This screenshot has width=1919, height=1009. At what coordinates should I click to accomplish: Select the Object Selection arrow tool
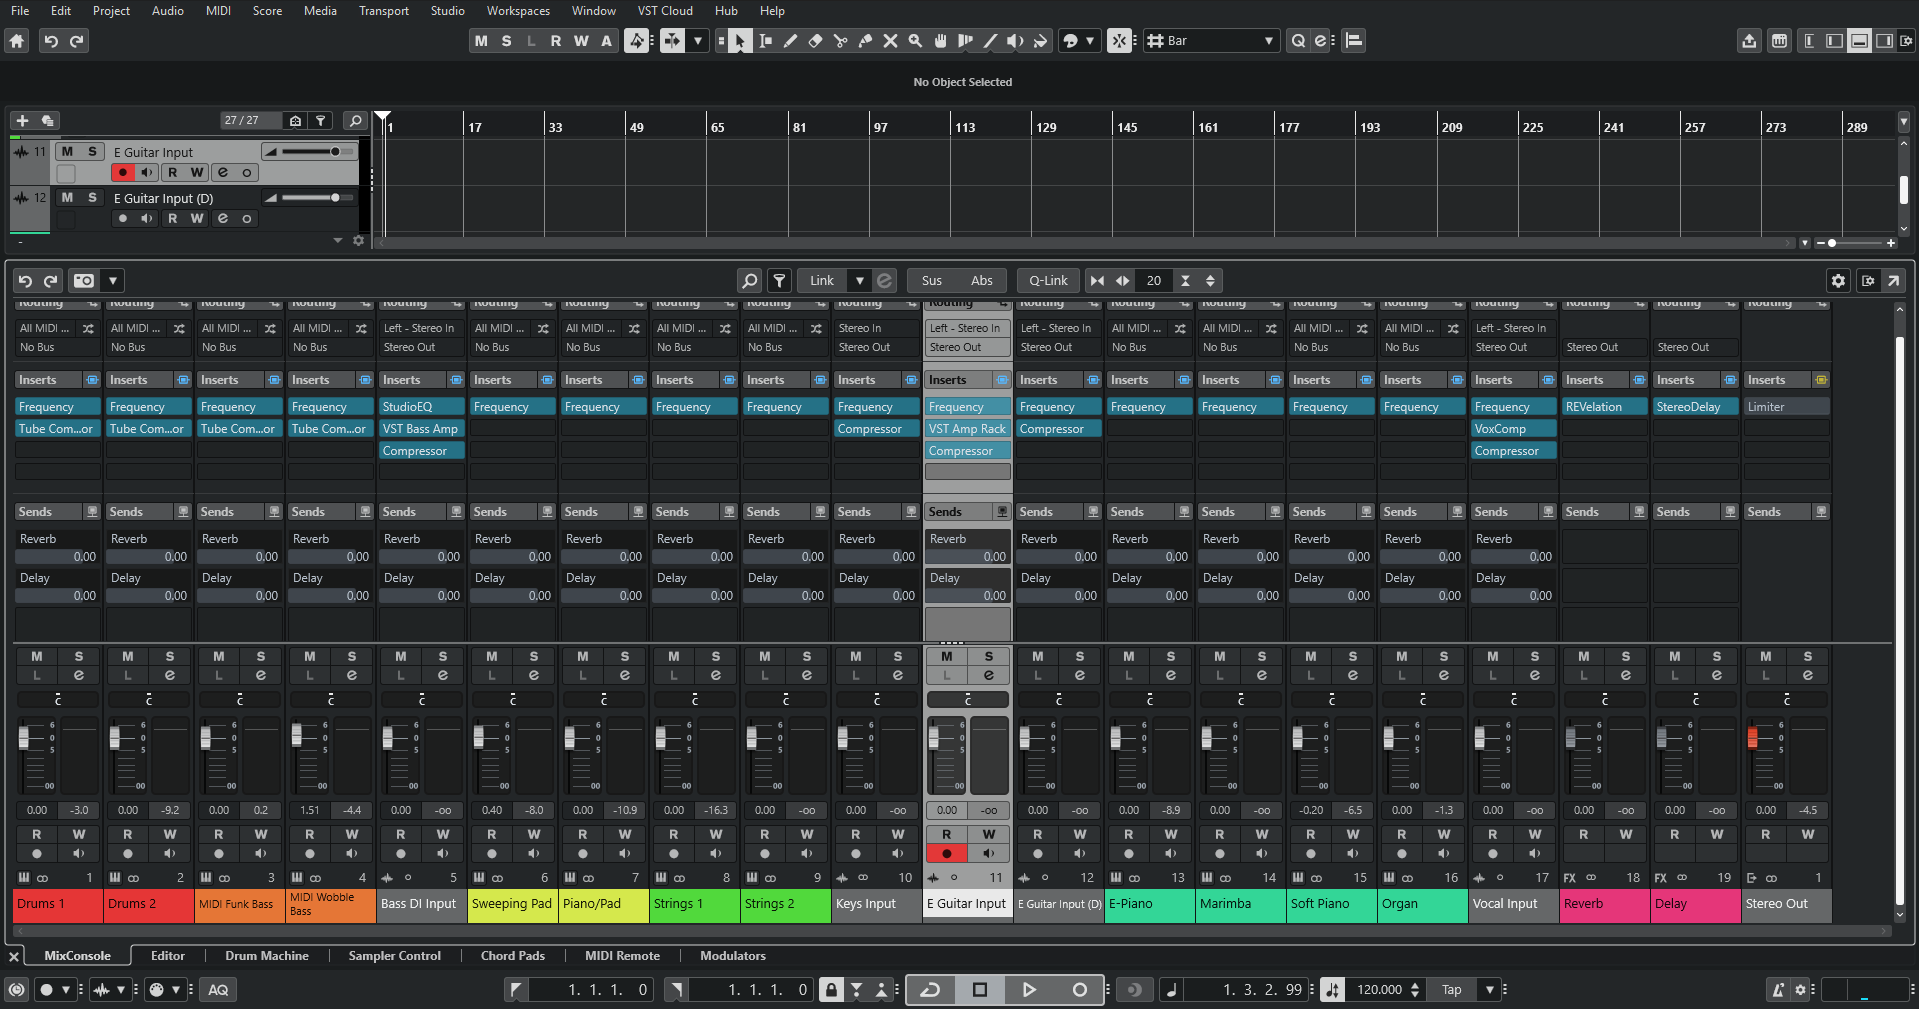pos(739,41)
